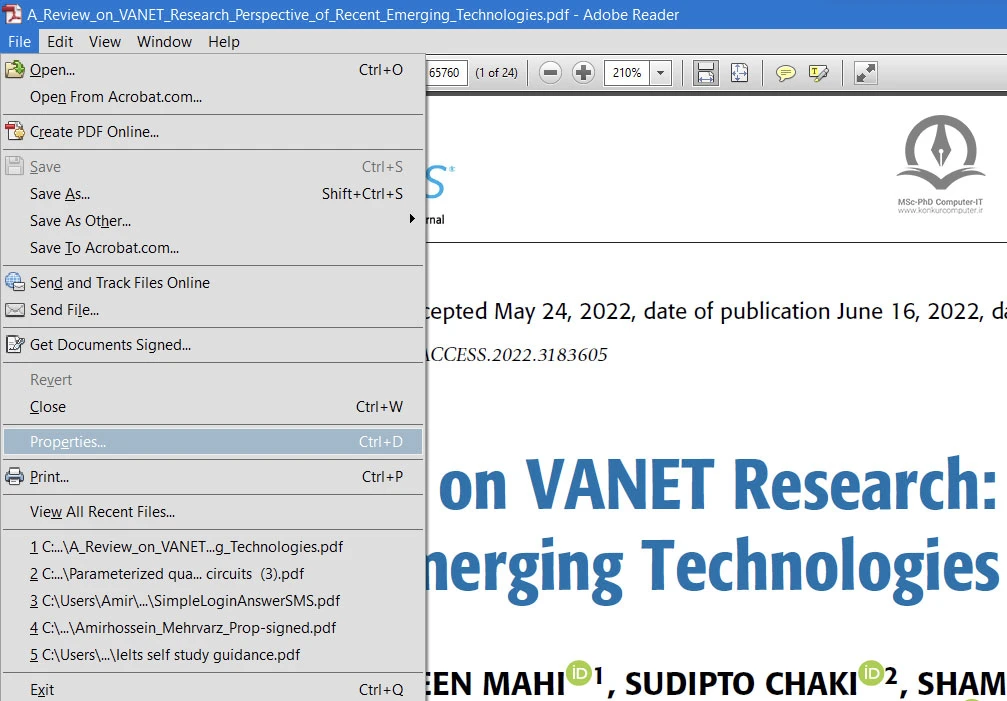Click the 210% zoom value field
This screenshot has height=701, width=1007.
[x=627, y=73]
